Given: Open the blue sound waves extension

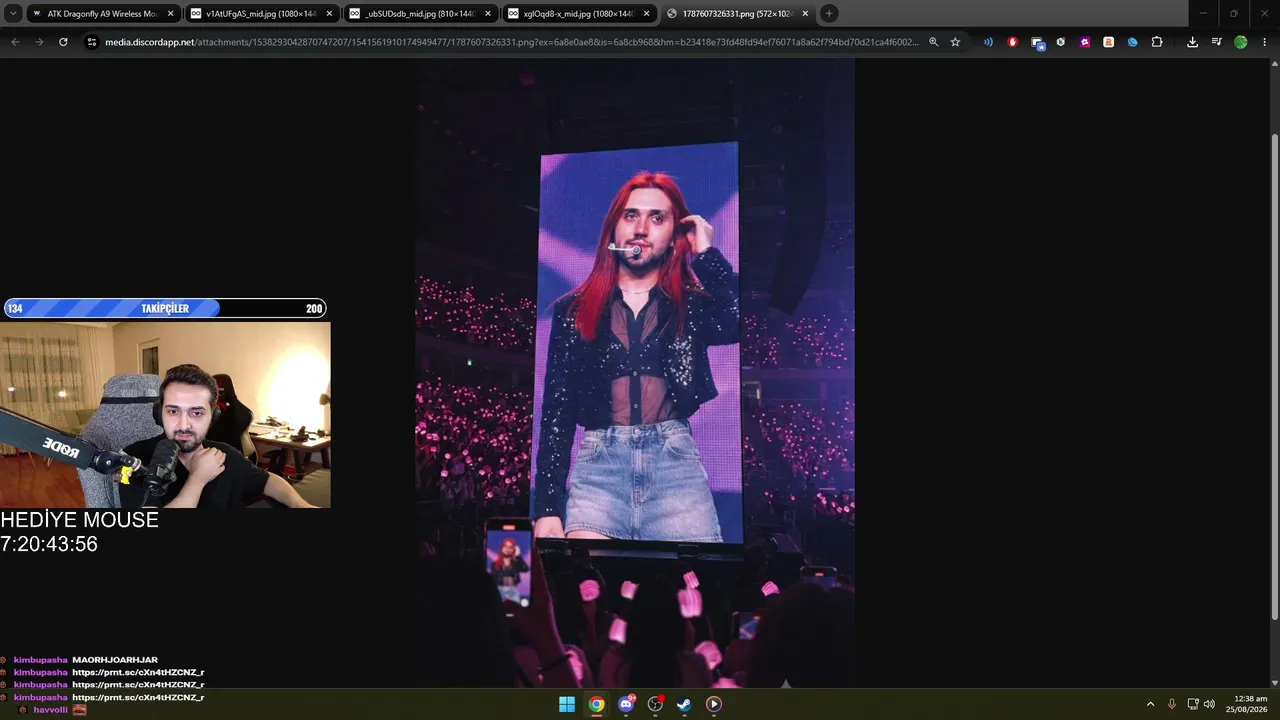Looking at the screenshot, I should point(988,42).
